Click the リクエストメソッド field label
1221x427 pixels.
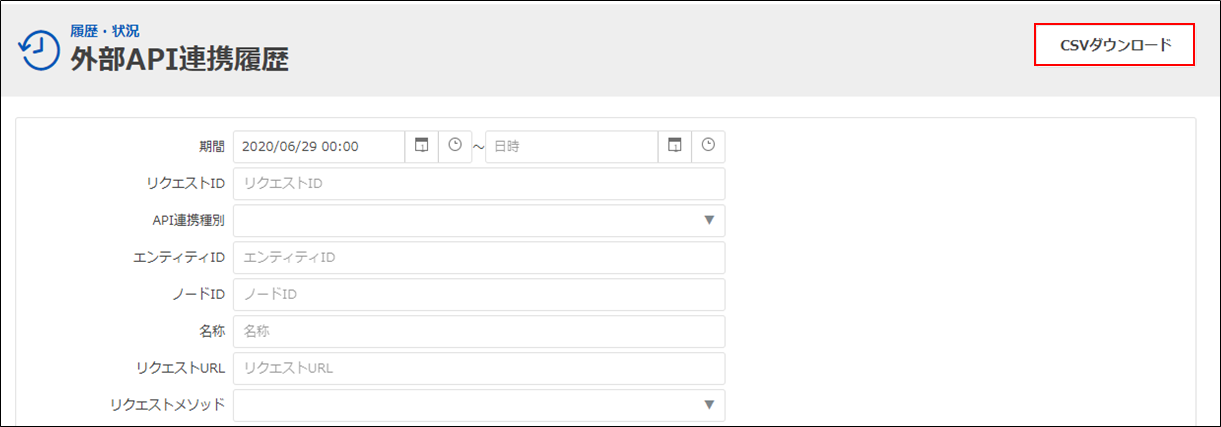[168, 405]
